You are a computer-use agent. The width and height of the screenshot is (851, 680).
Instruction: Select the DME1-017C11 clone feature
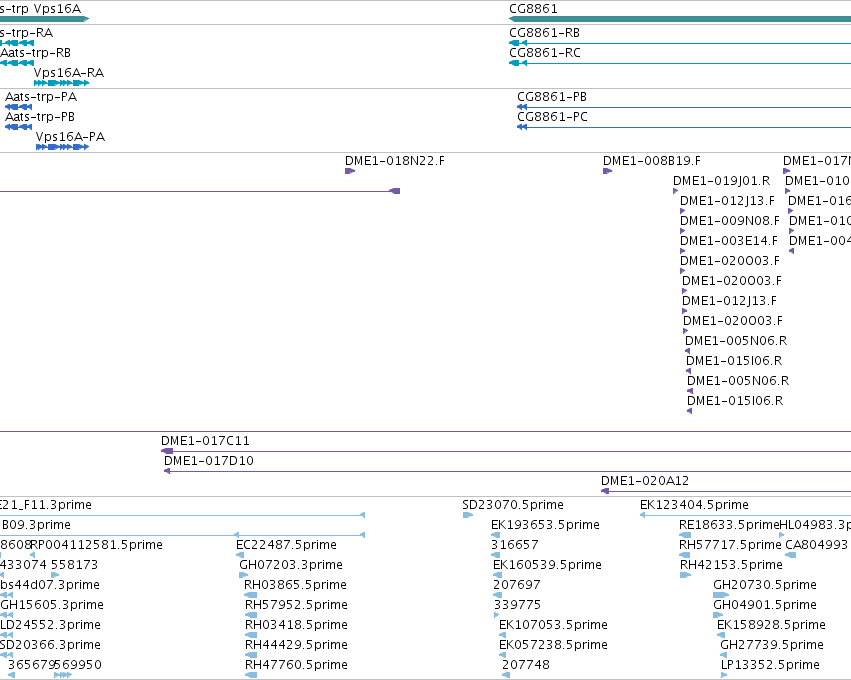click(x=506, y=451)
